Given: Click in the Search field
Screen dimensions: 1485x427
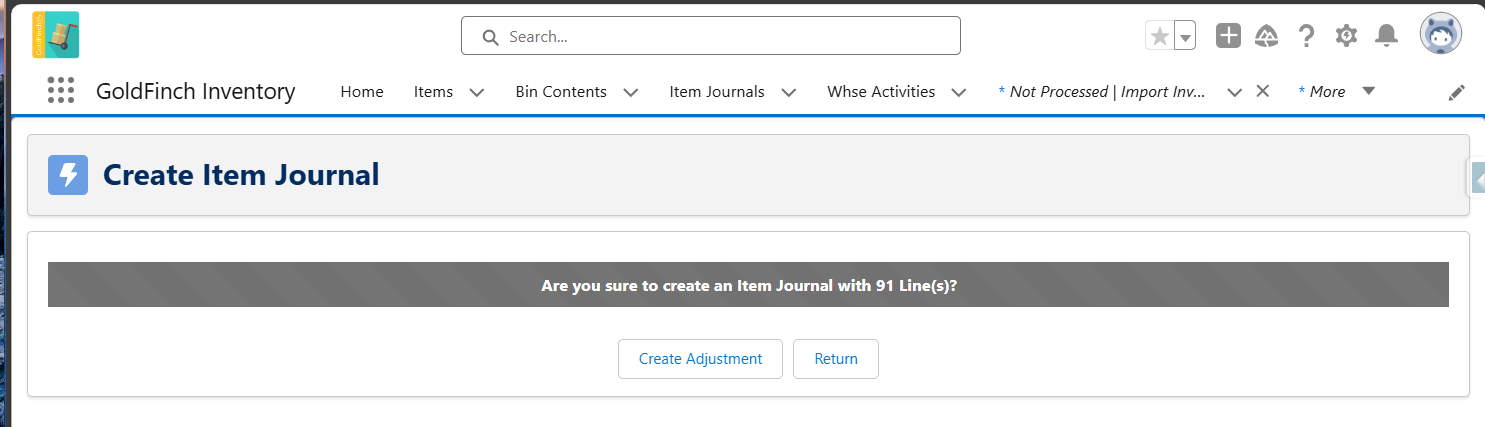Looking at the screenshot, I should click(710, 36).
